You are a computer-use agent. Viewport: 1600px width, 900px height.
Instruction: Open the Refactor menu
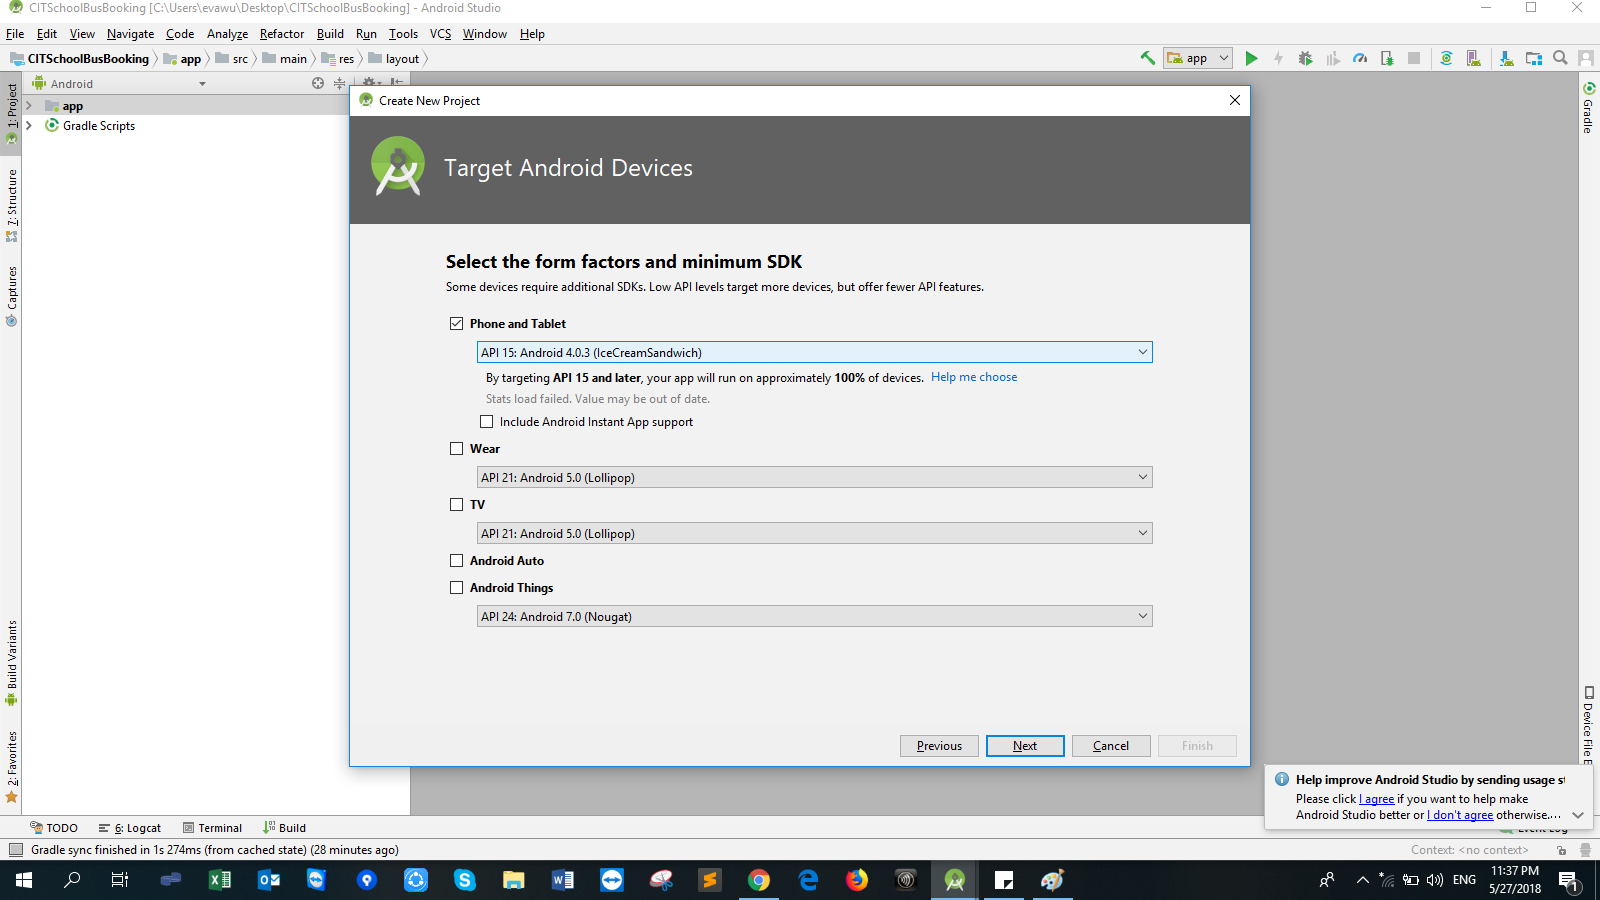click(282, 34)
